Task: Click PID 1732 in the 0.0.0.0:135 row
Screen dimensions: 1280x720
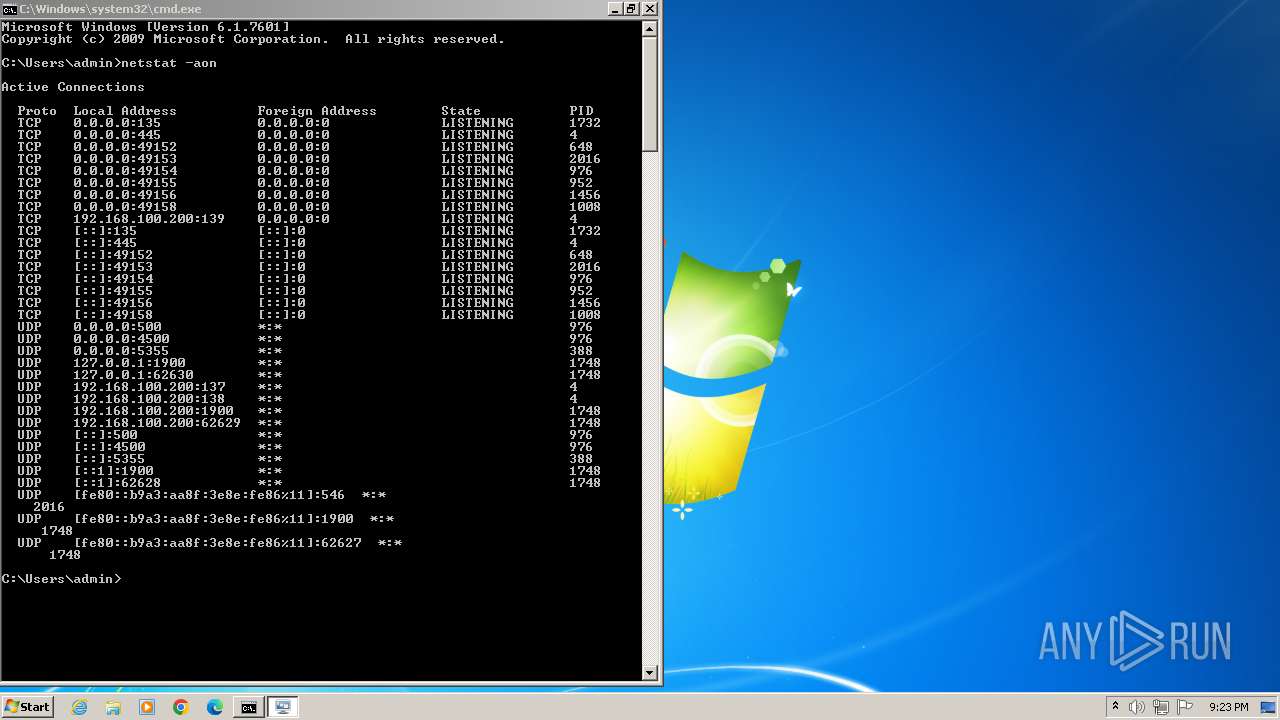Action: click(x=585, y=123)
